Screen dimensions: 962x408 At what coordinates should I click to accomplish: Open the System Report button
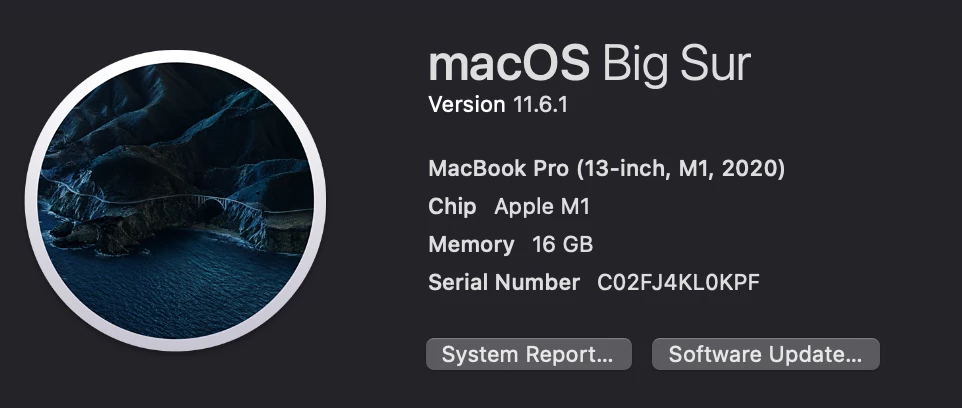528,354
